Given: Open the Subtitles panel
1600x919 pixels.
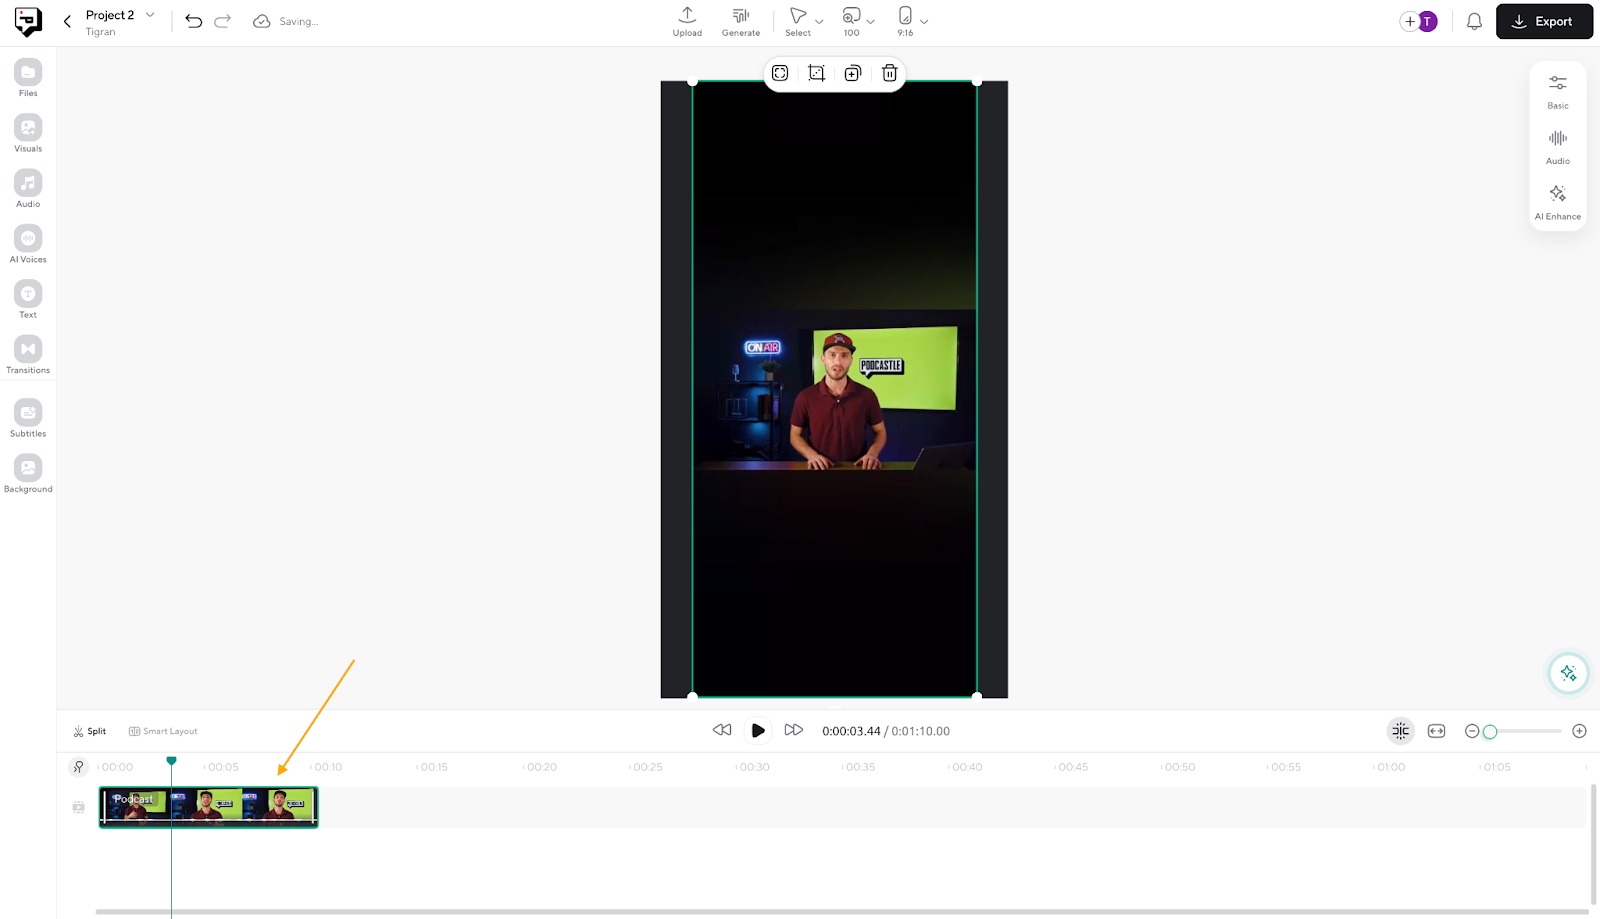Looking at the screenshot, I should (x=28, y=418).
